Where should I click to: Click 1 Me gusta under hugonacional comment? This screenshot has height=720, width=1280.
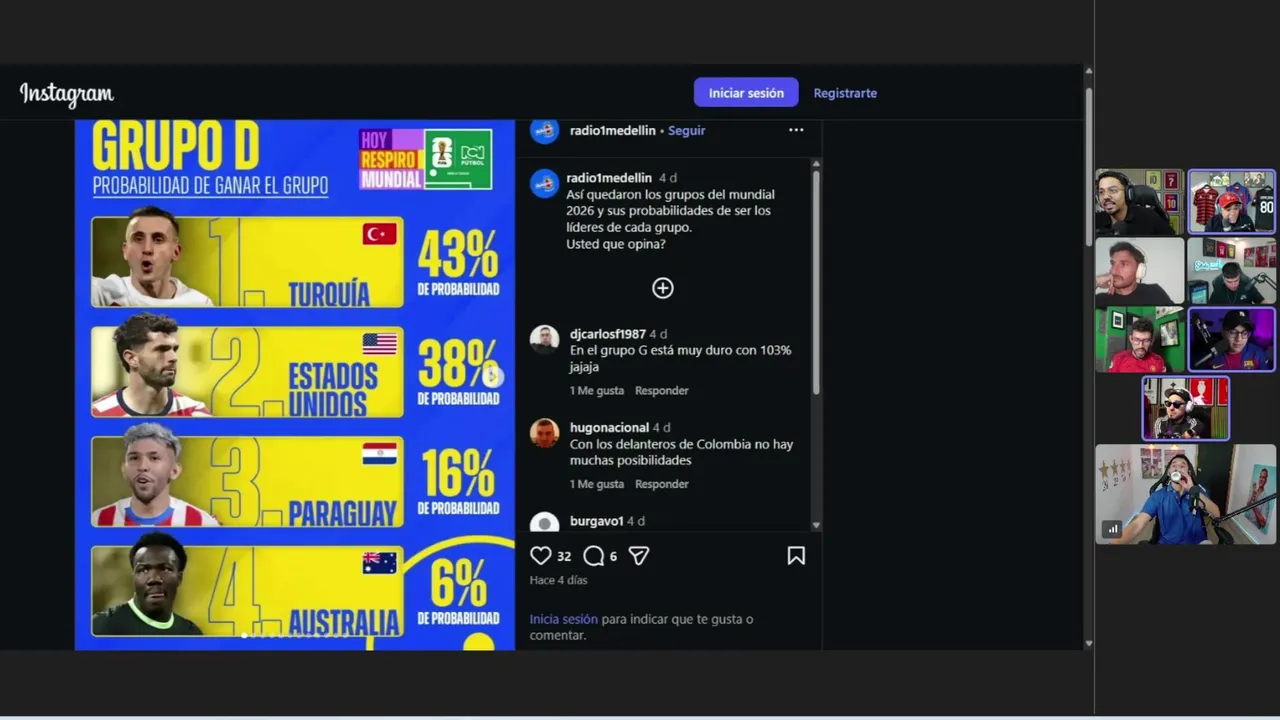click(x=597, y=484)
